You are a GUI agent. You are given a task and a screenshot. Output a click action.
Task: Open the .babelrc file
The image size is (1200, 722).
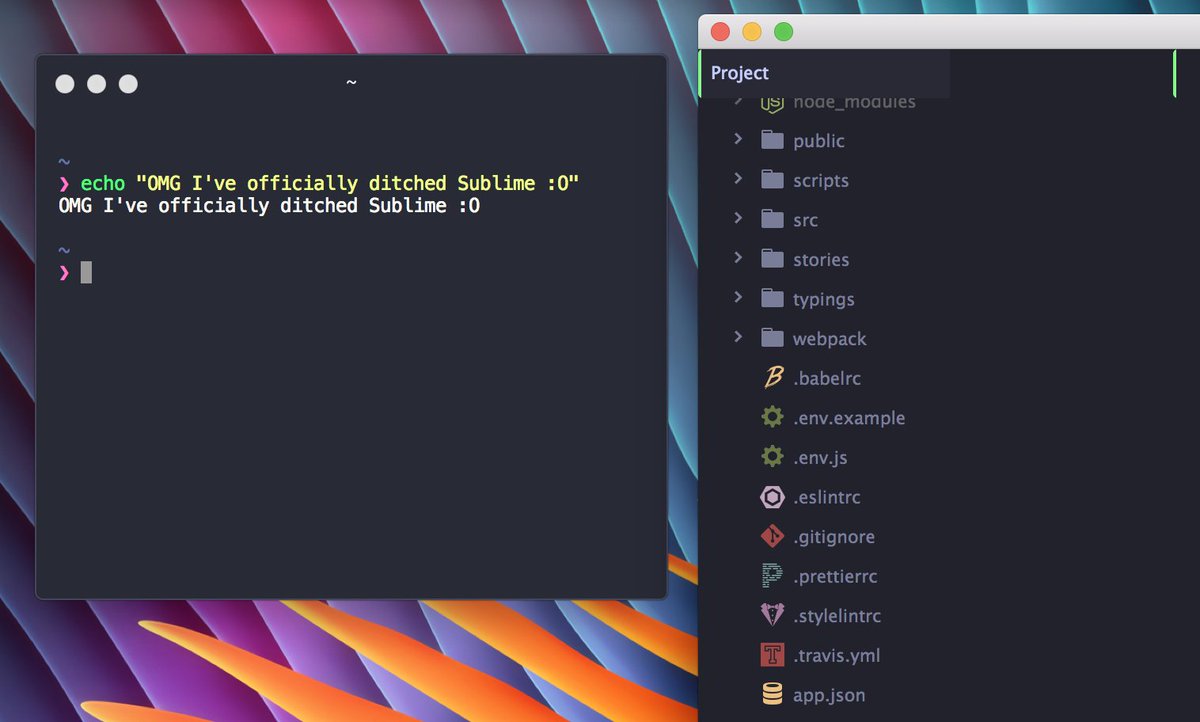pyautogui.click(x=827, y=379)
